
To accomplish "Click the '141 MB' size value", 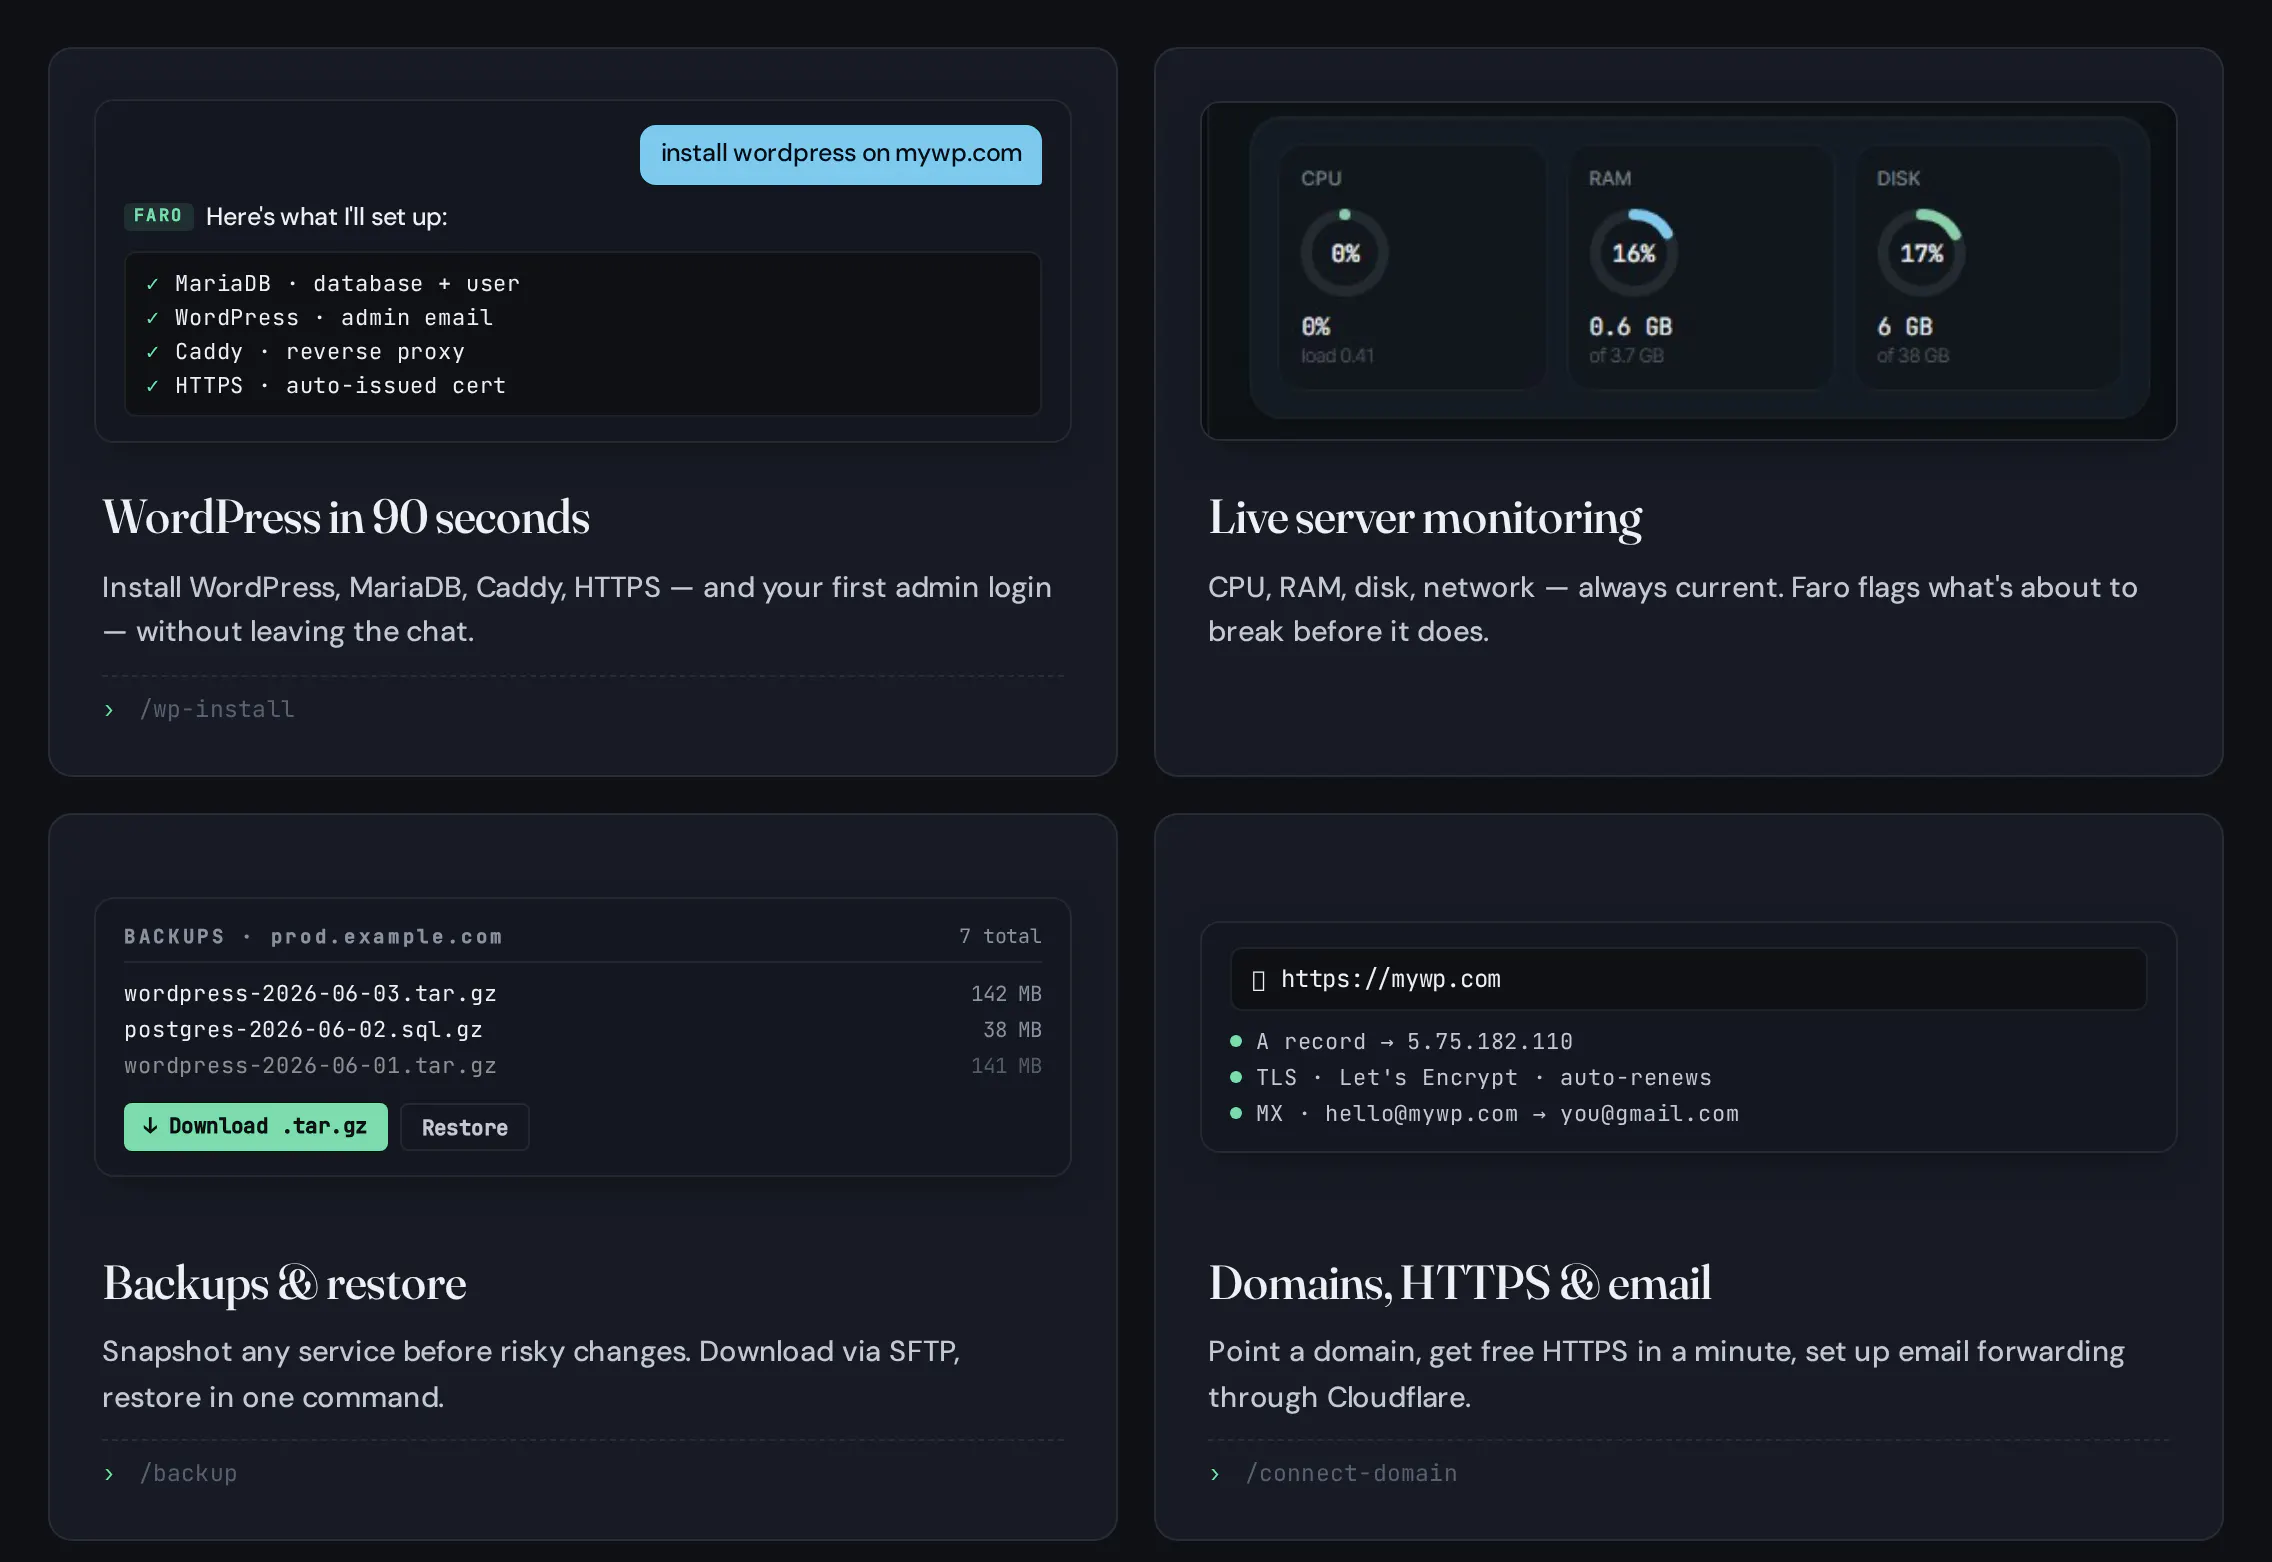I will [1006, 1065].
